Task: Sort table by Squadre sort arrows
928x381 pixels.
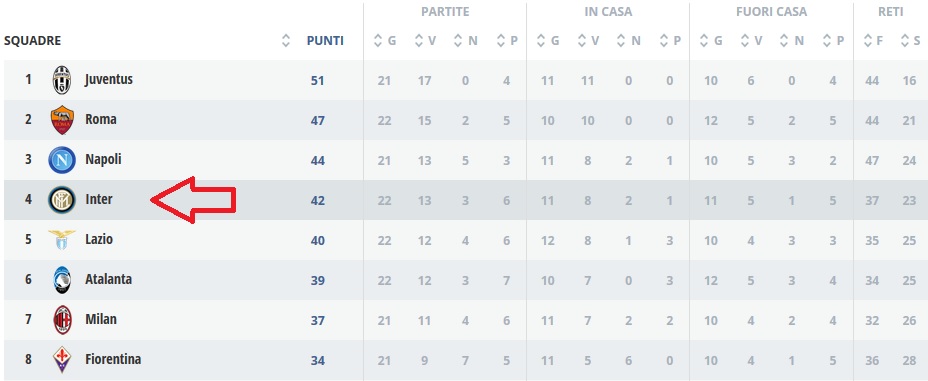Action: pos(286,41)
